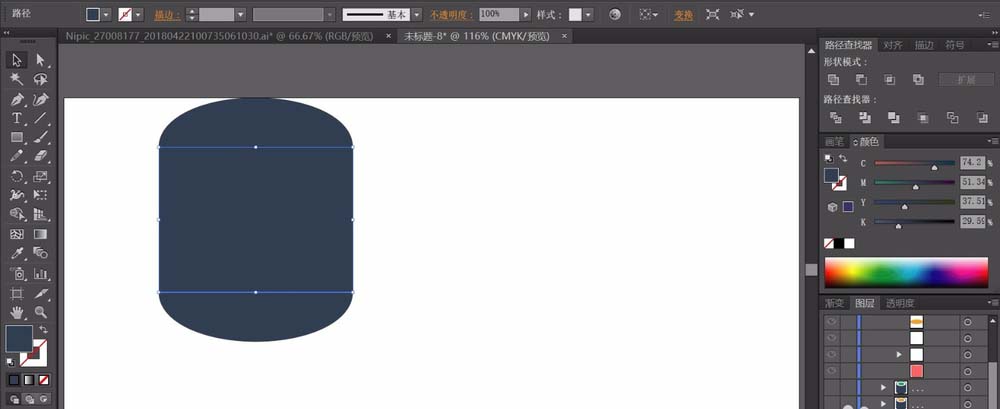Select the Pencil tool

[x=17, y=156]
